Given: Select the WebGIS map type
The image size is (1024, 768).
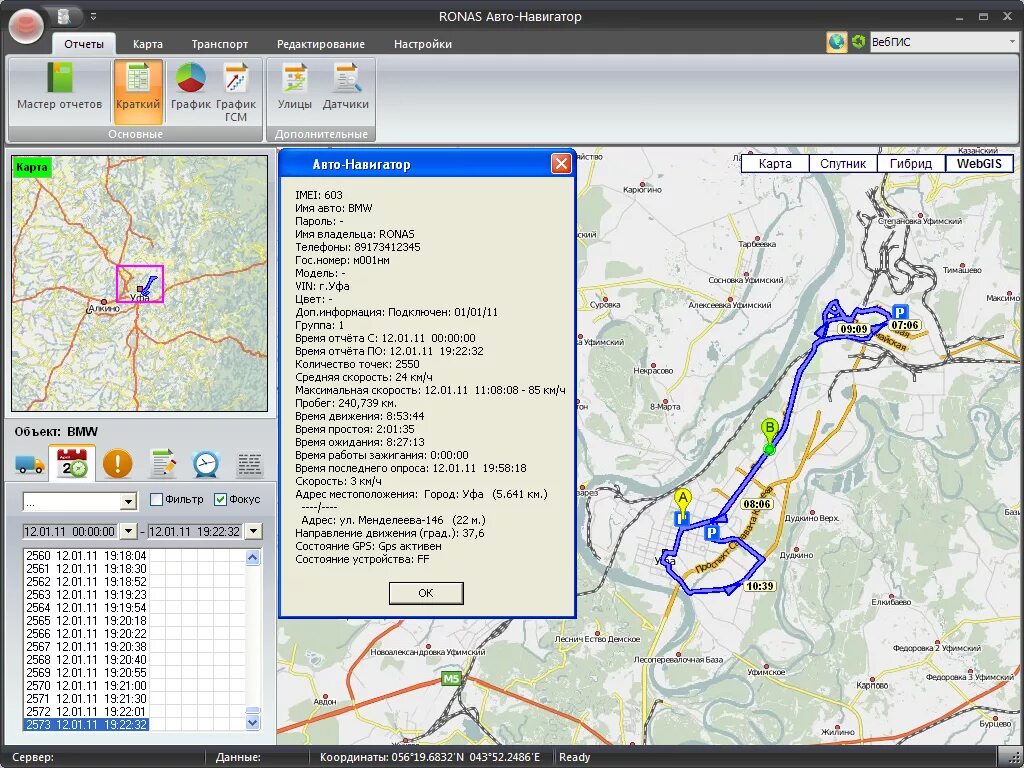Looking at the screenshot, I should click(x=979, y=163).
